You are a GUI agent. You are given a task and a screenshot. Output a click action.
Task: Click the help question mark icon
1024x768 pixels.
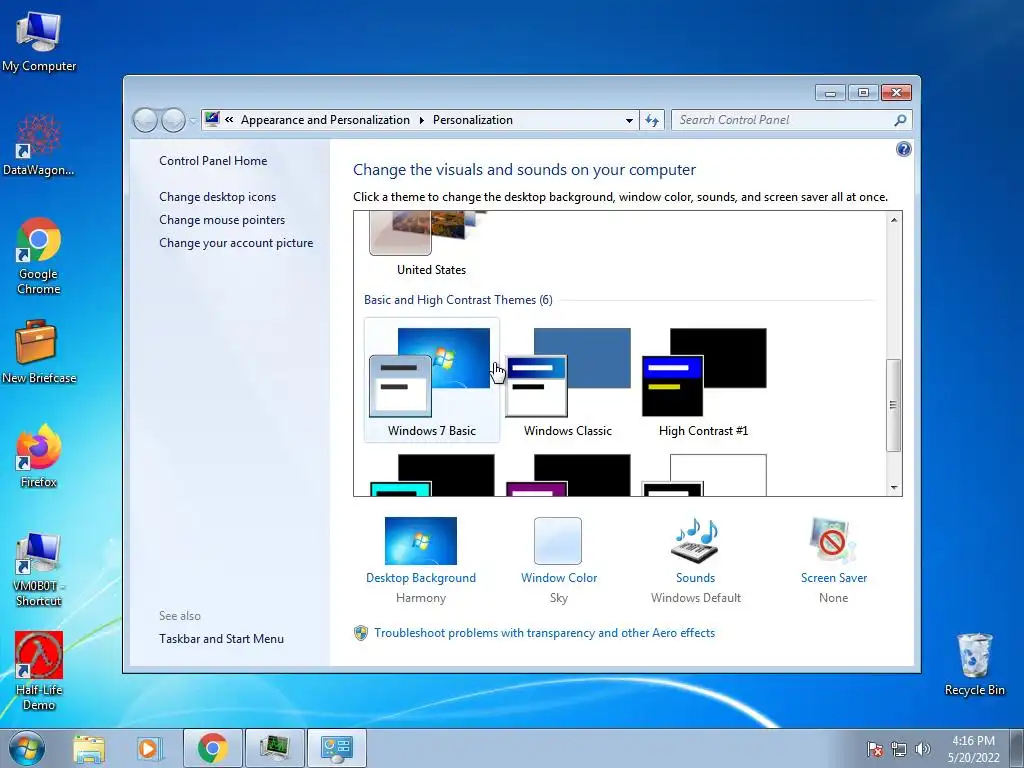(903, 150)
